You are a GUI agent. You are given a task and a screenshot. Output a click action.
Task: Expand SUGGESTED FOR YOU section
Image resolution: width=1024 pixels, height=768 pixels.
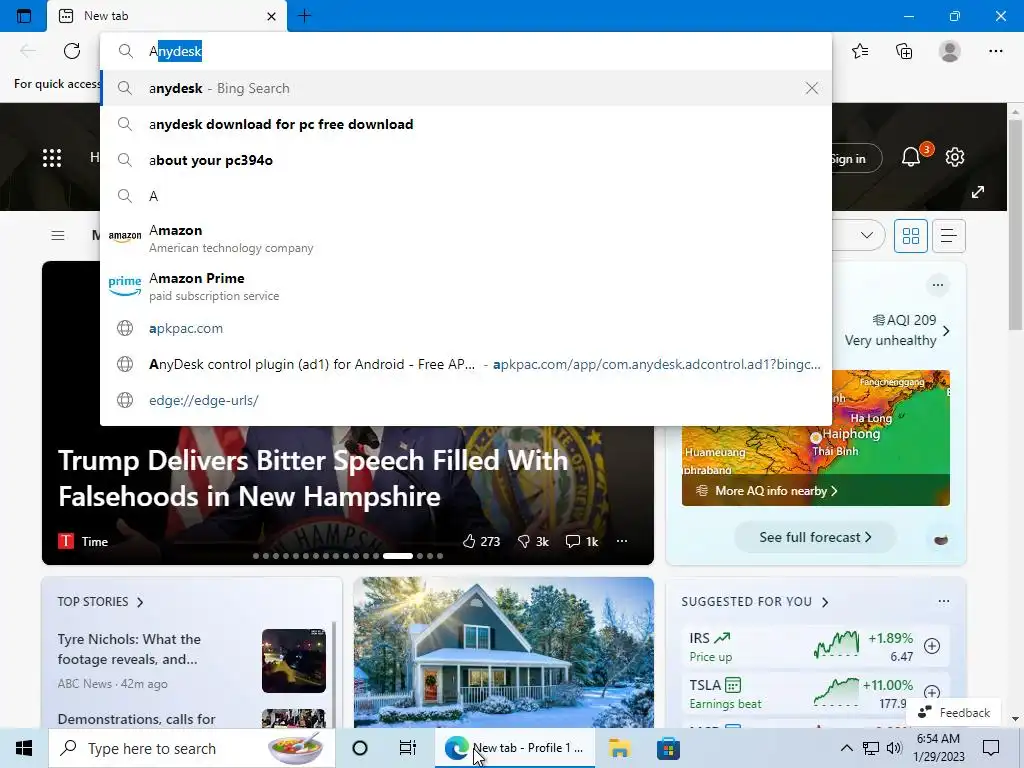pyautogui.click(x=755, y=601)
